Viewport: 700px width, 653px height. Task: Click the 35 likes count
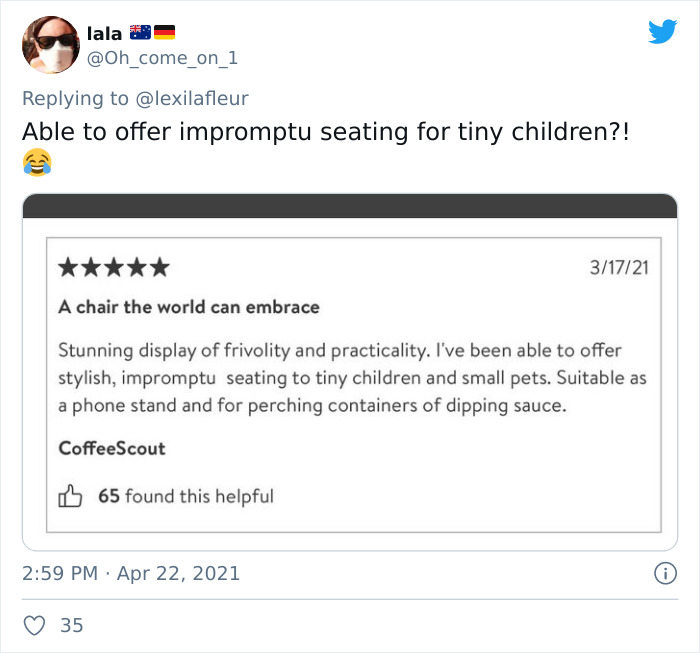tap(72, 625)
